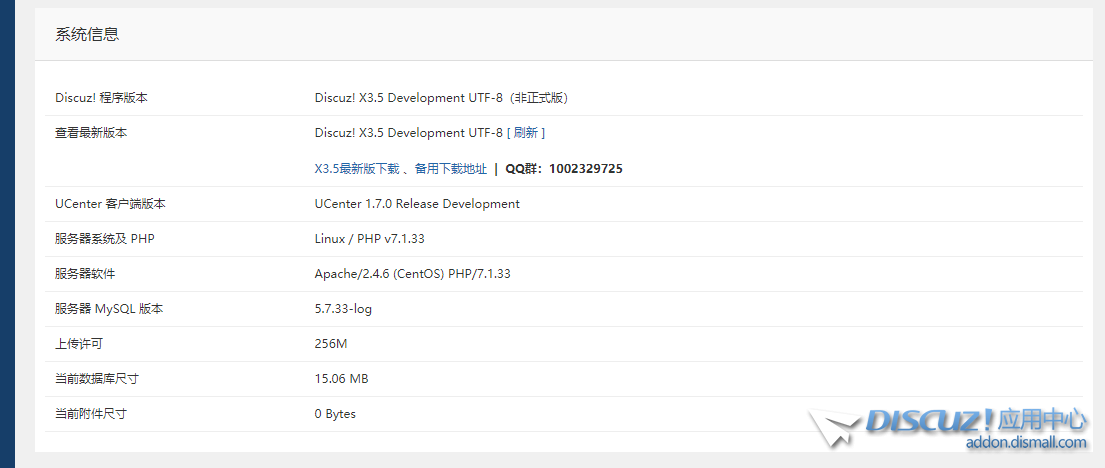This screenshot has height=468, width=1105.
Task: Select the Linux / PHP v7.1.33 value
Action: pyautogui.click(x=369, y=239)
